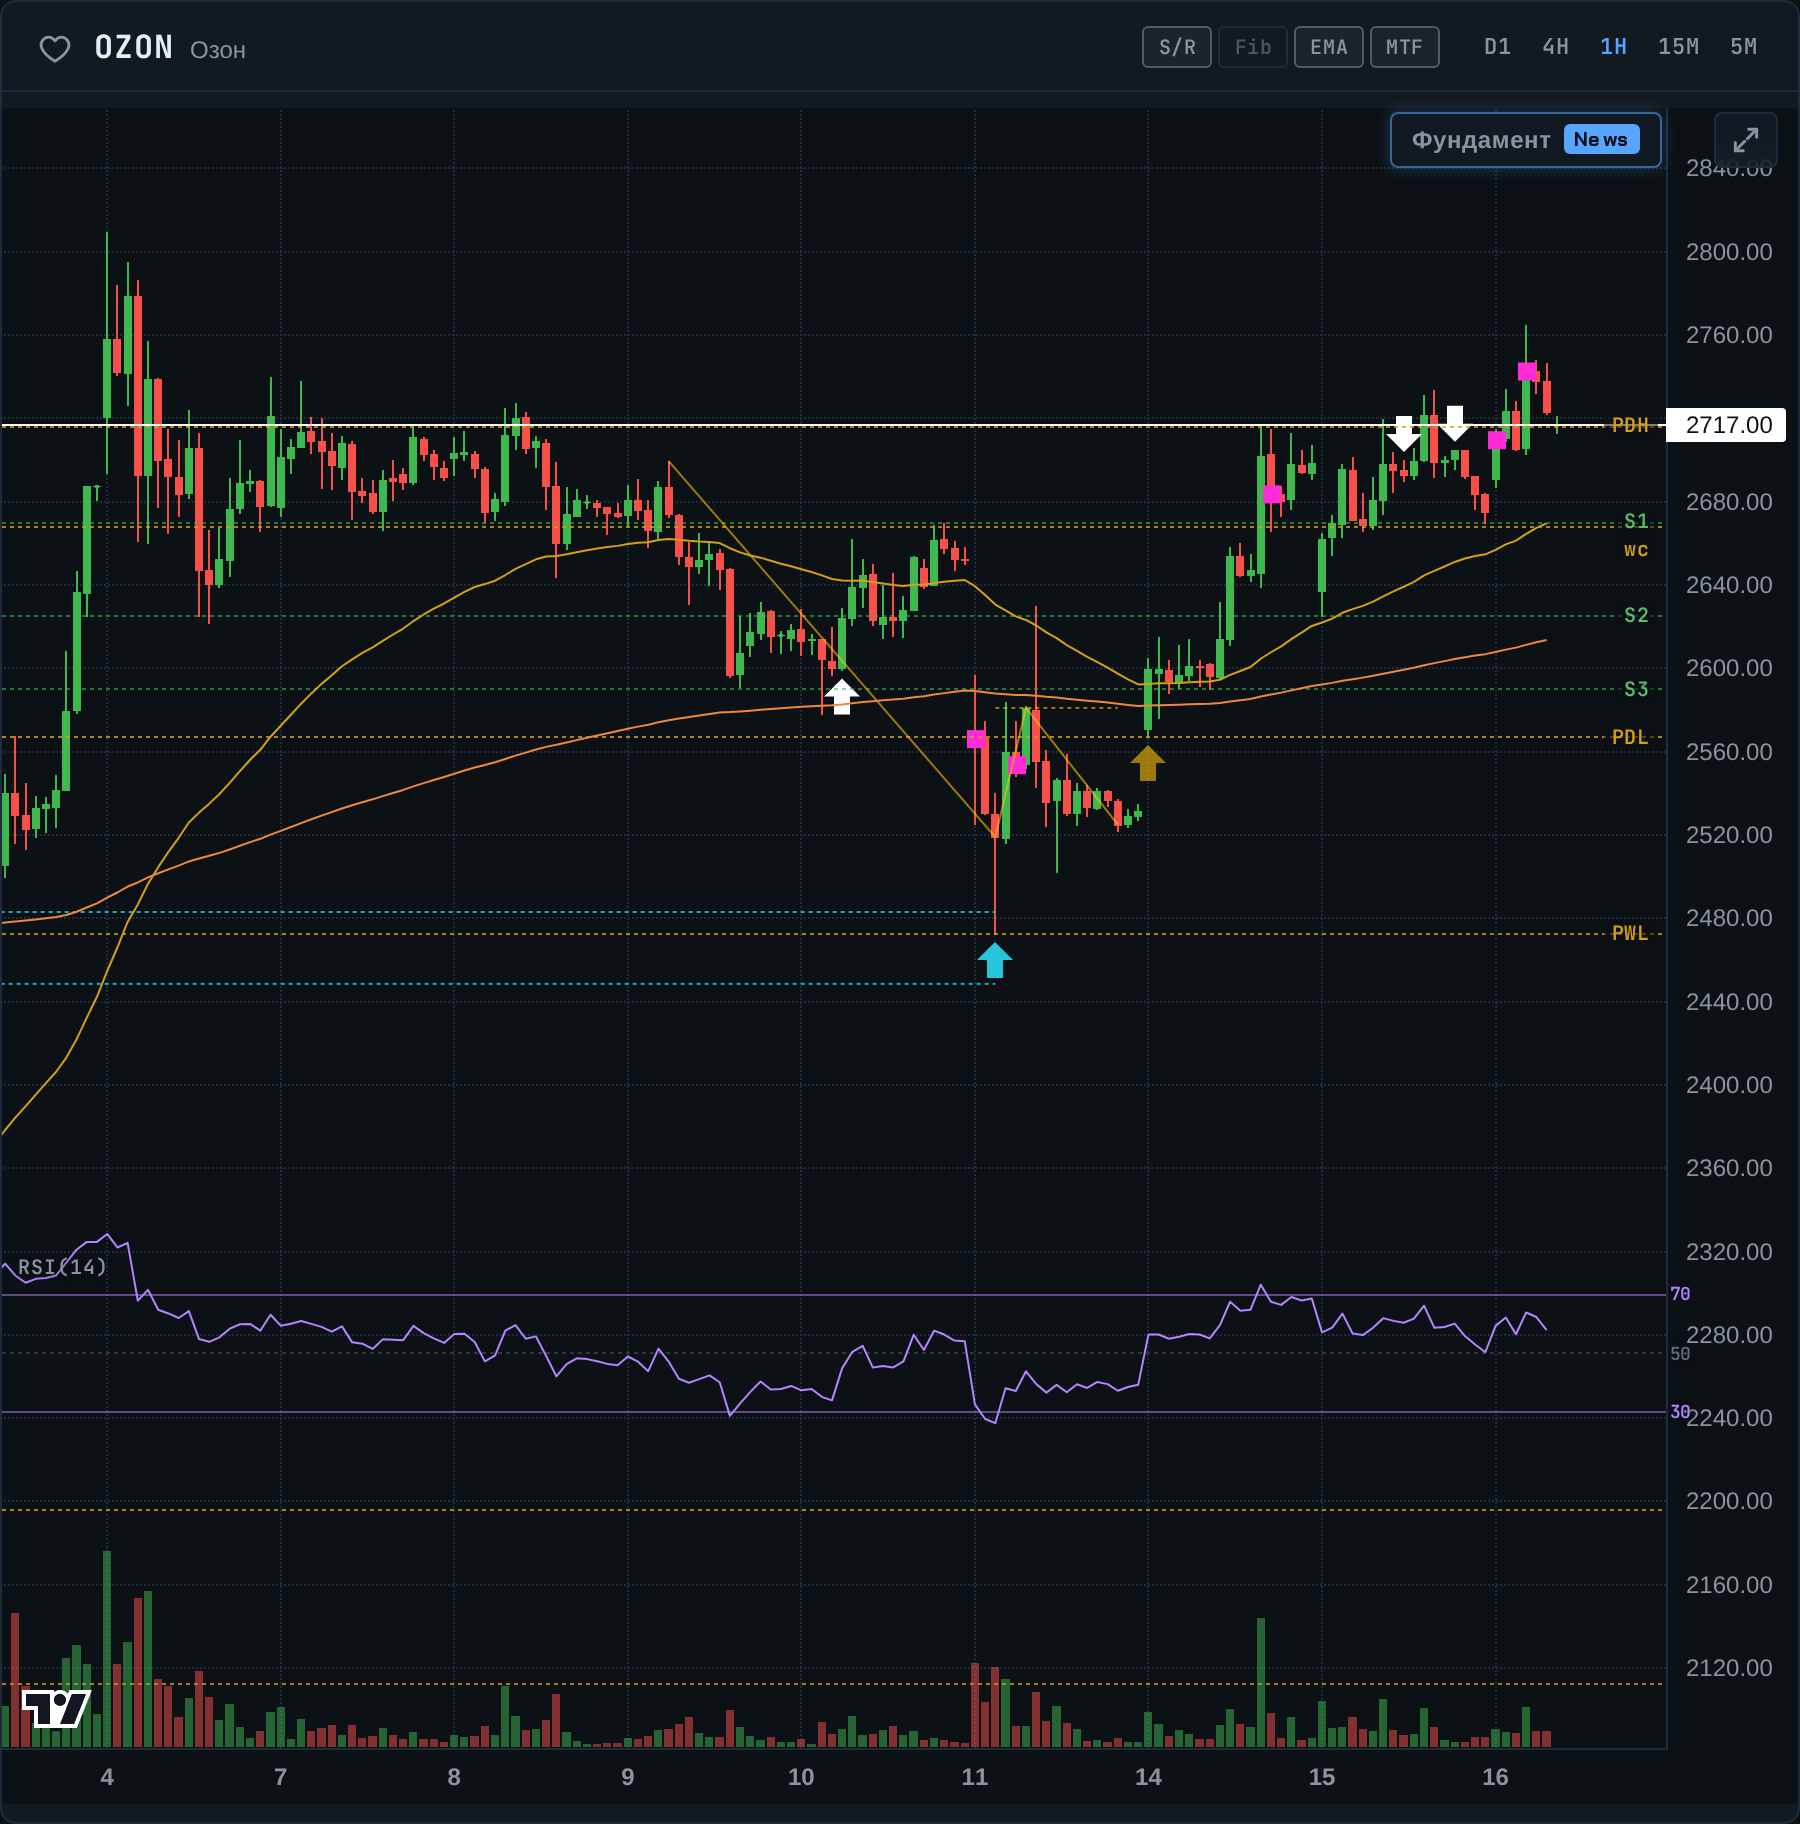Click the PWL level label
Screen dimensions: 1800x1824
[x=1630, y=933]
